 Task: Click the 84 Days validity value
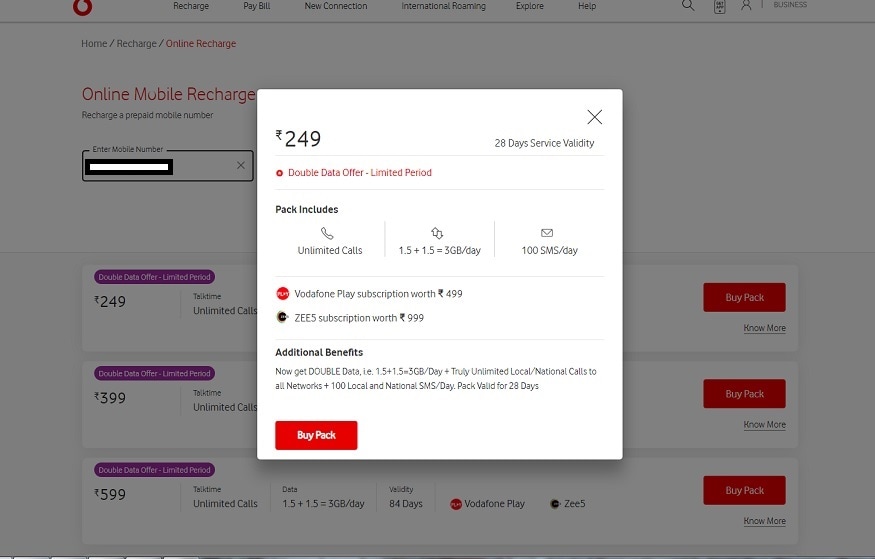[x=406, y=504]
